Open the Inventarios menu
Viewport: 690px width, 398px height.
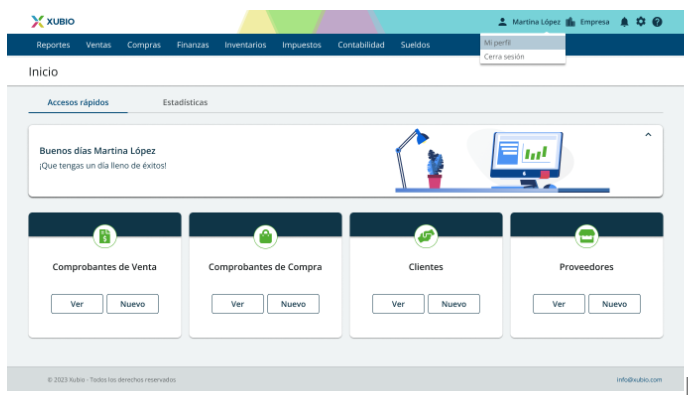[x=245, y=45]
